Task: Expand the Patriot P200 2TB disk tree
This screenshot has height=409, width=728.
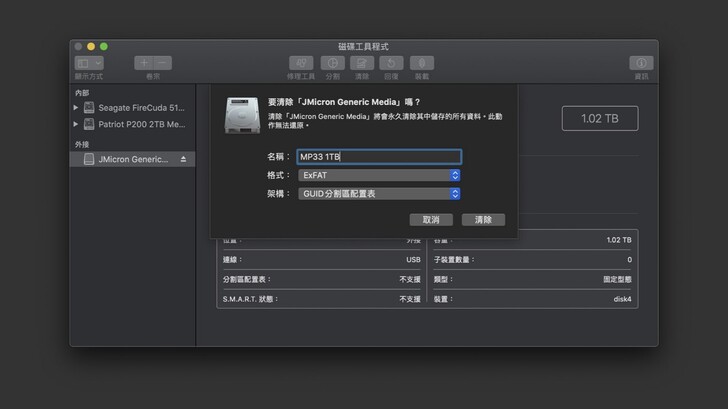Action: (x=76, y=124)
